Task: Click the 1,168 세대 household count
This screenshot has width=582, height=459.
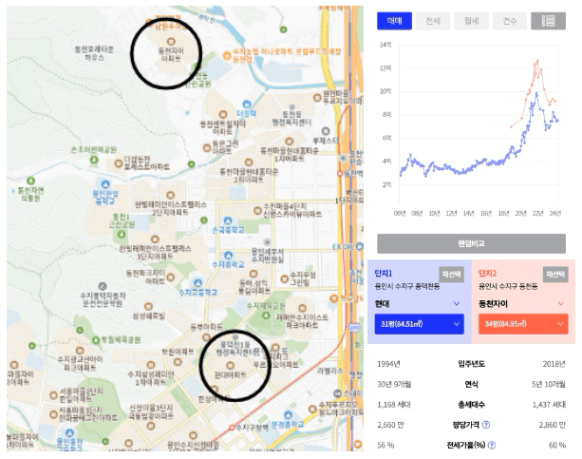Action: 394,405
